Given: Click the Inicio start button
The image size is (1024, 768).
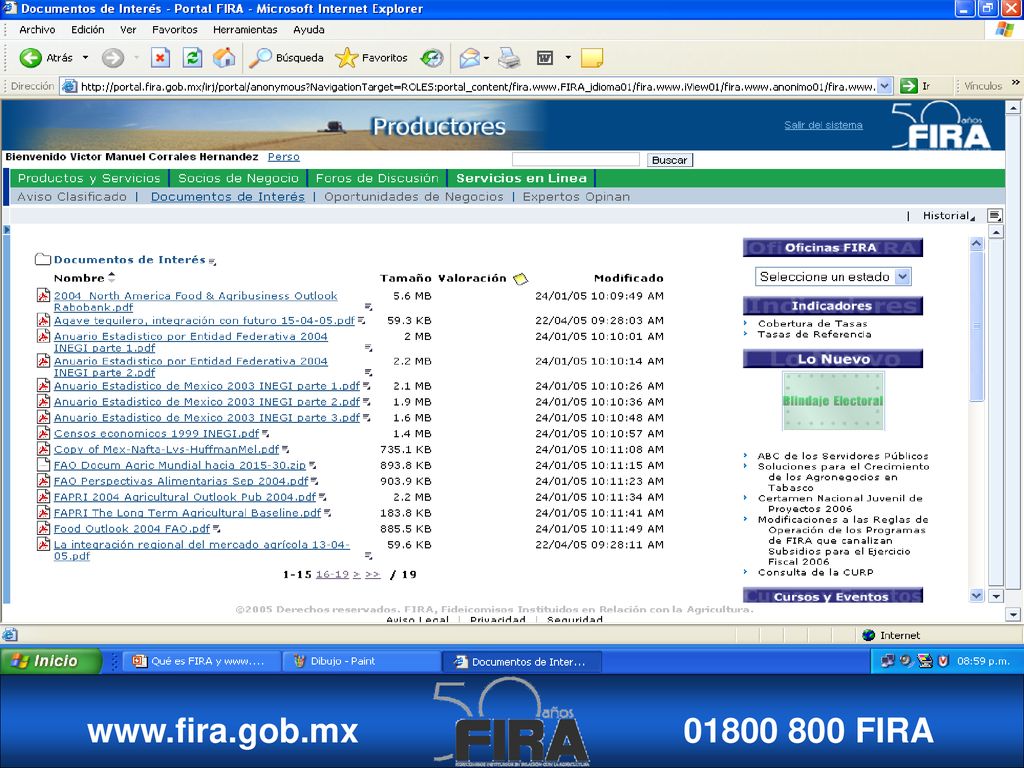Looking at the screenshot, I should [x=51, y=661].
